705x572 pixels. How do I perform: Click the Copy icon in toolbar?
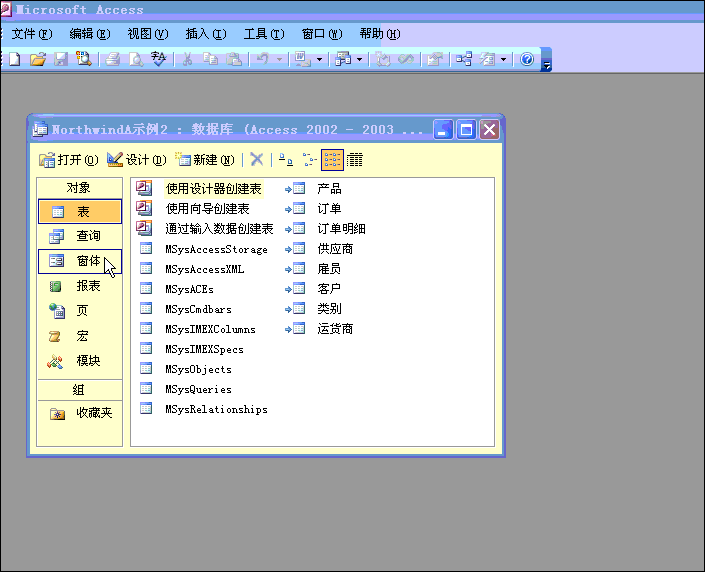pyautogui.click(x=210, y=59)
